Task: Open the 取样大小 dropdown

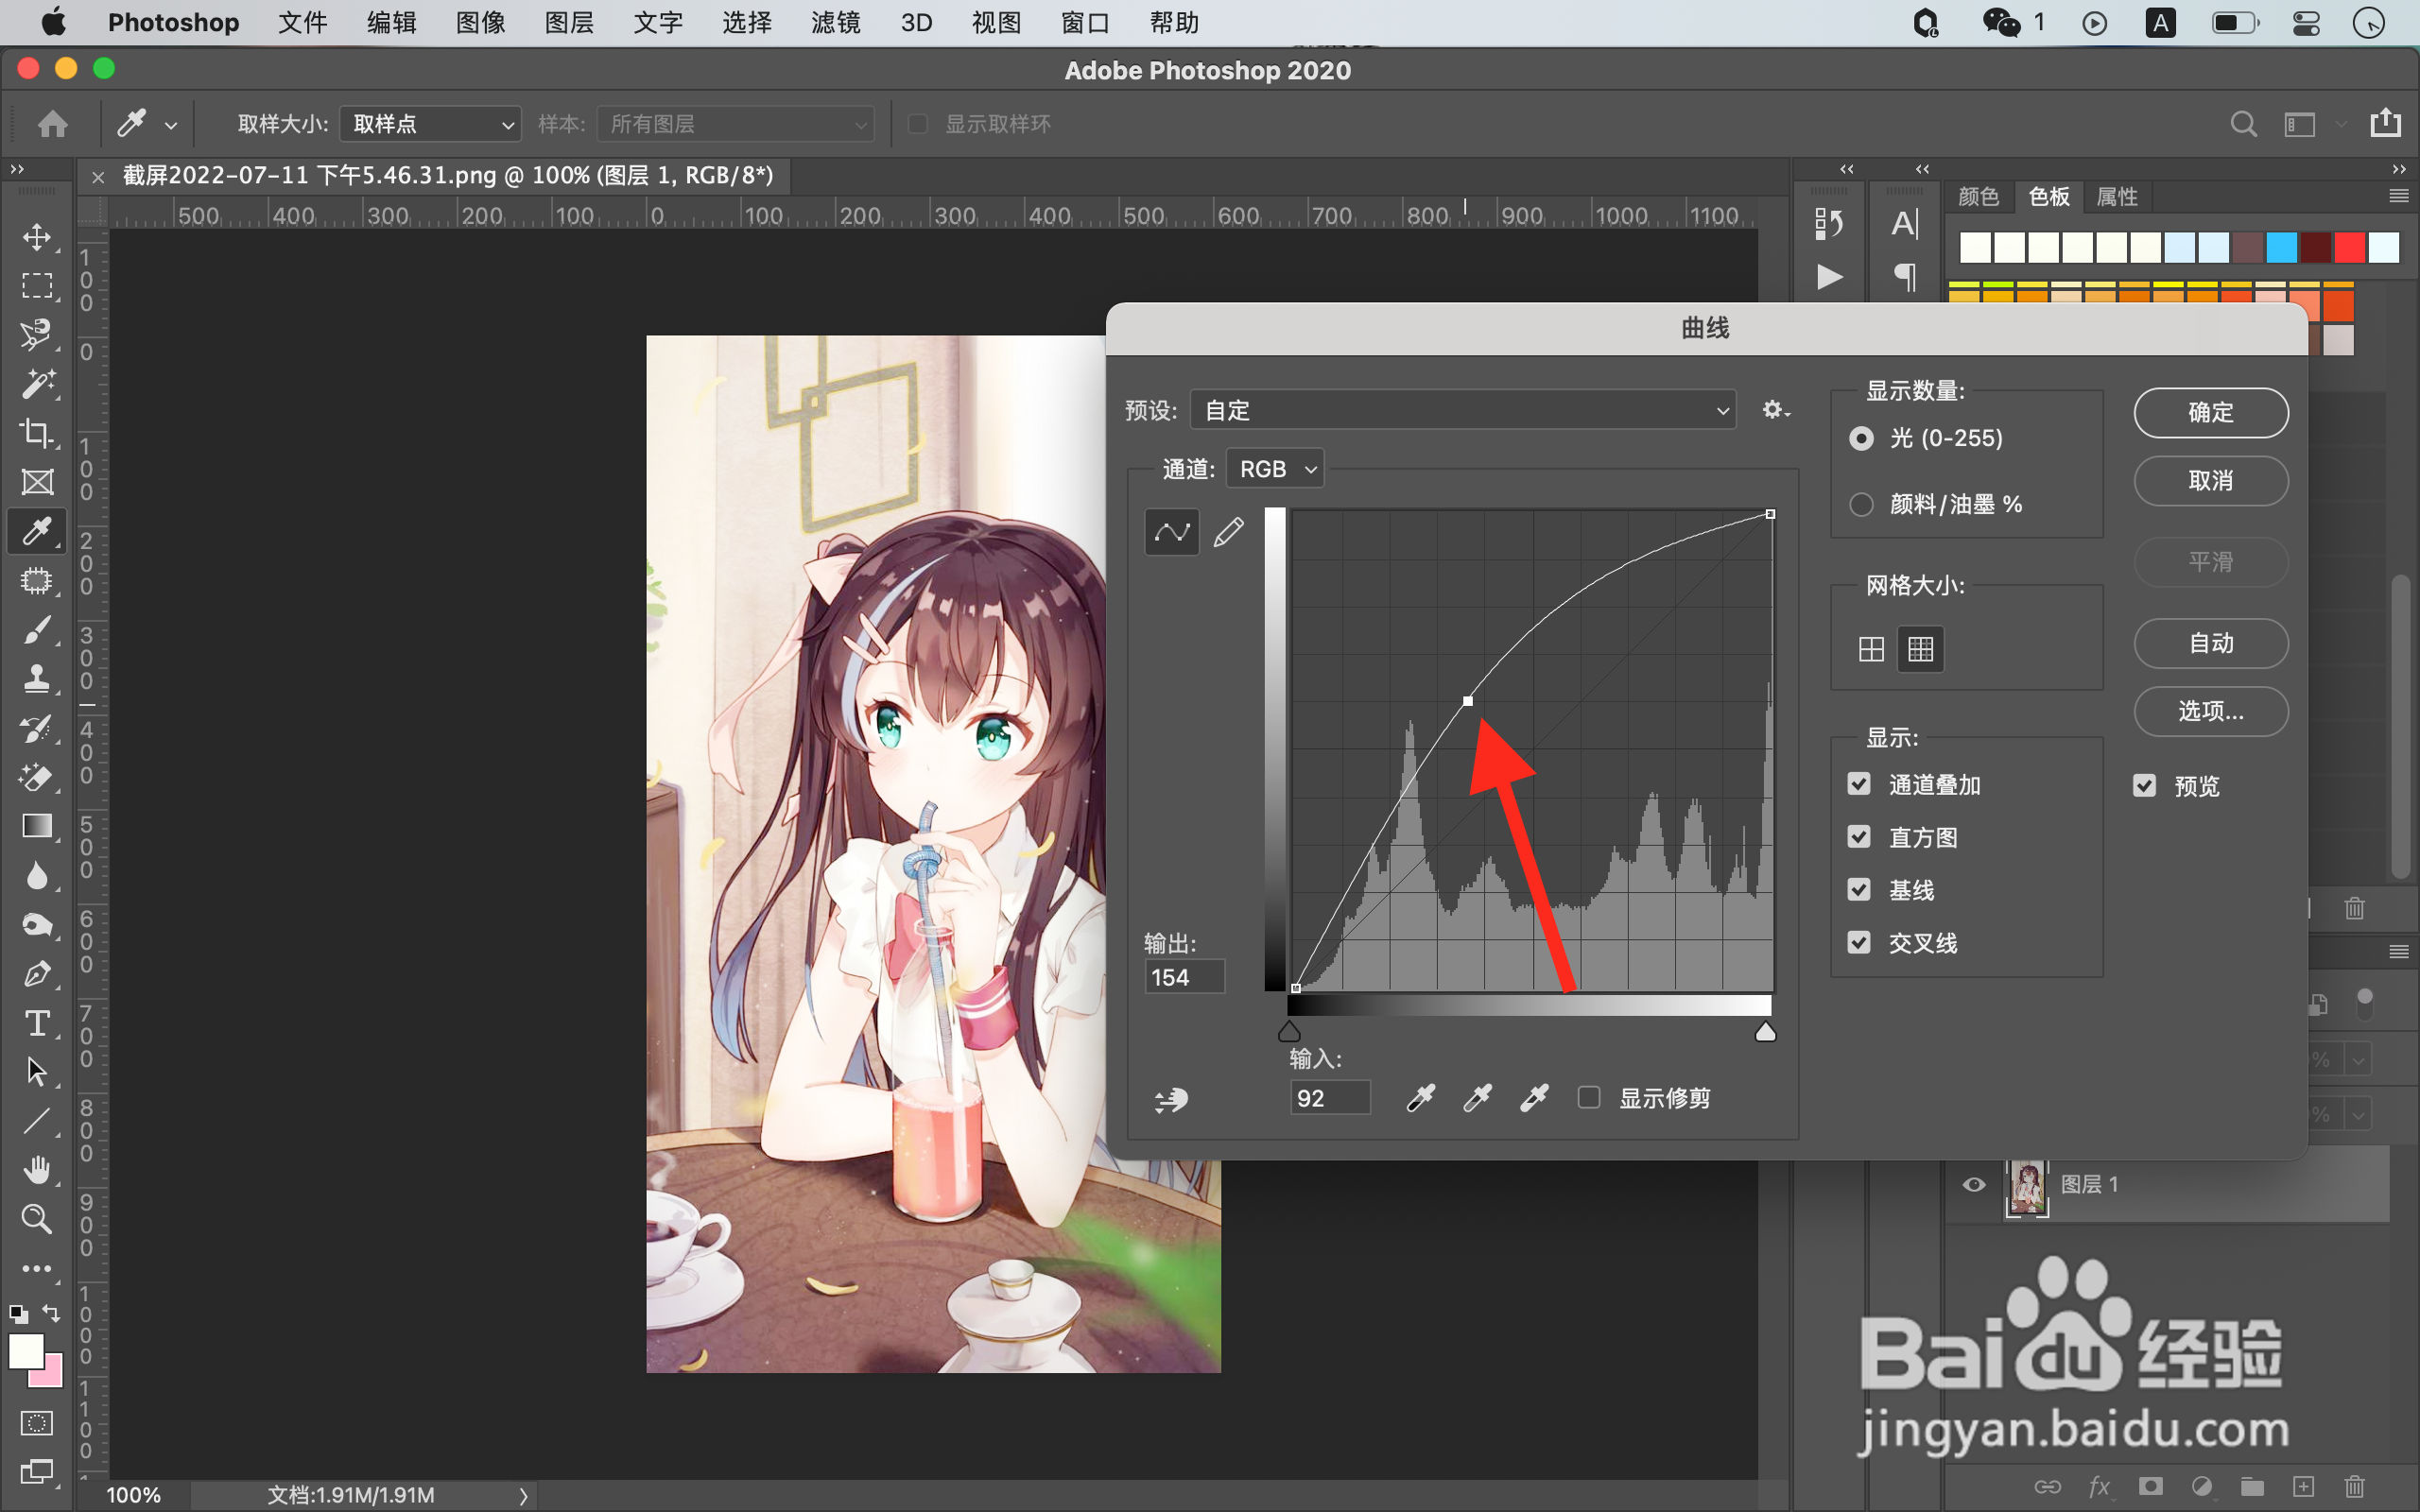Action: coord(431,124)
